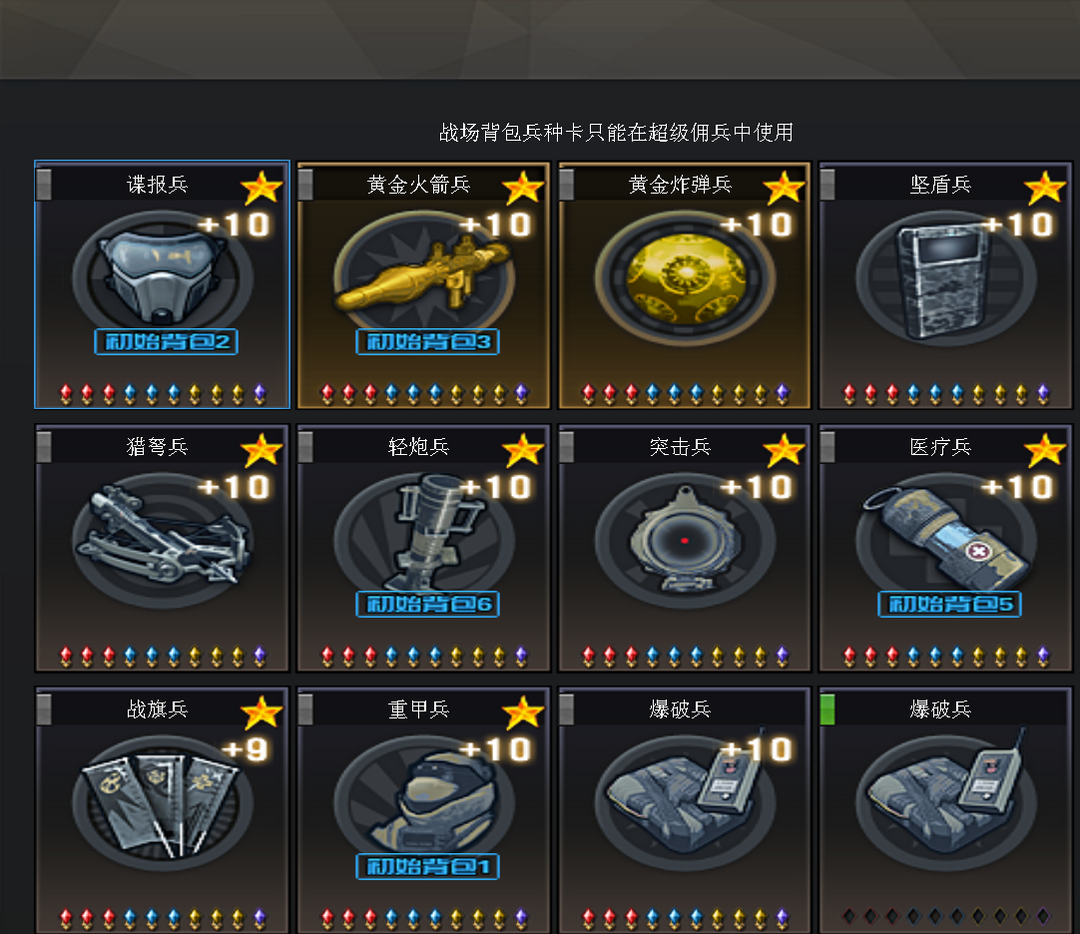
Task: Click the 初始背包1 label on 重甲兵
Action: [x=428, y=866]
